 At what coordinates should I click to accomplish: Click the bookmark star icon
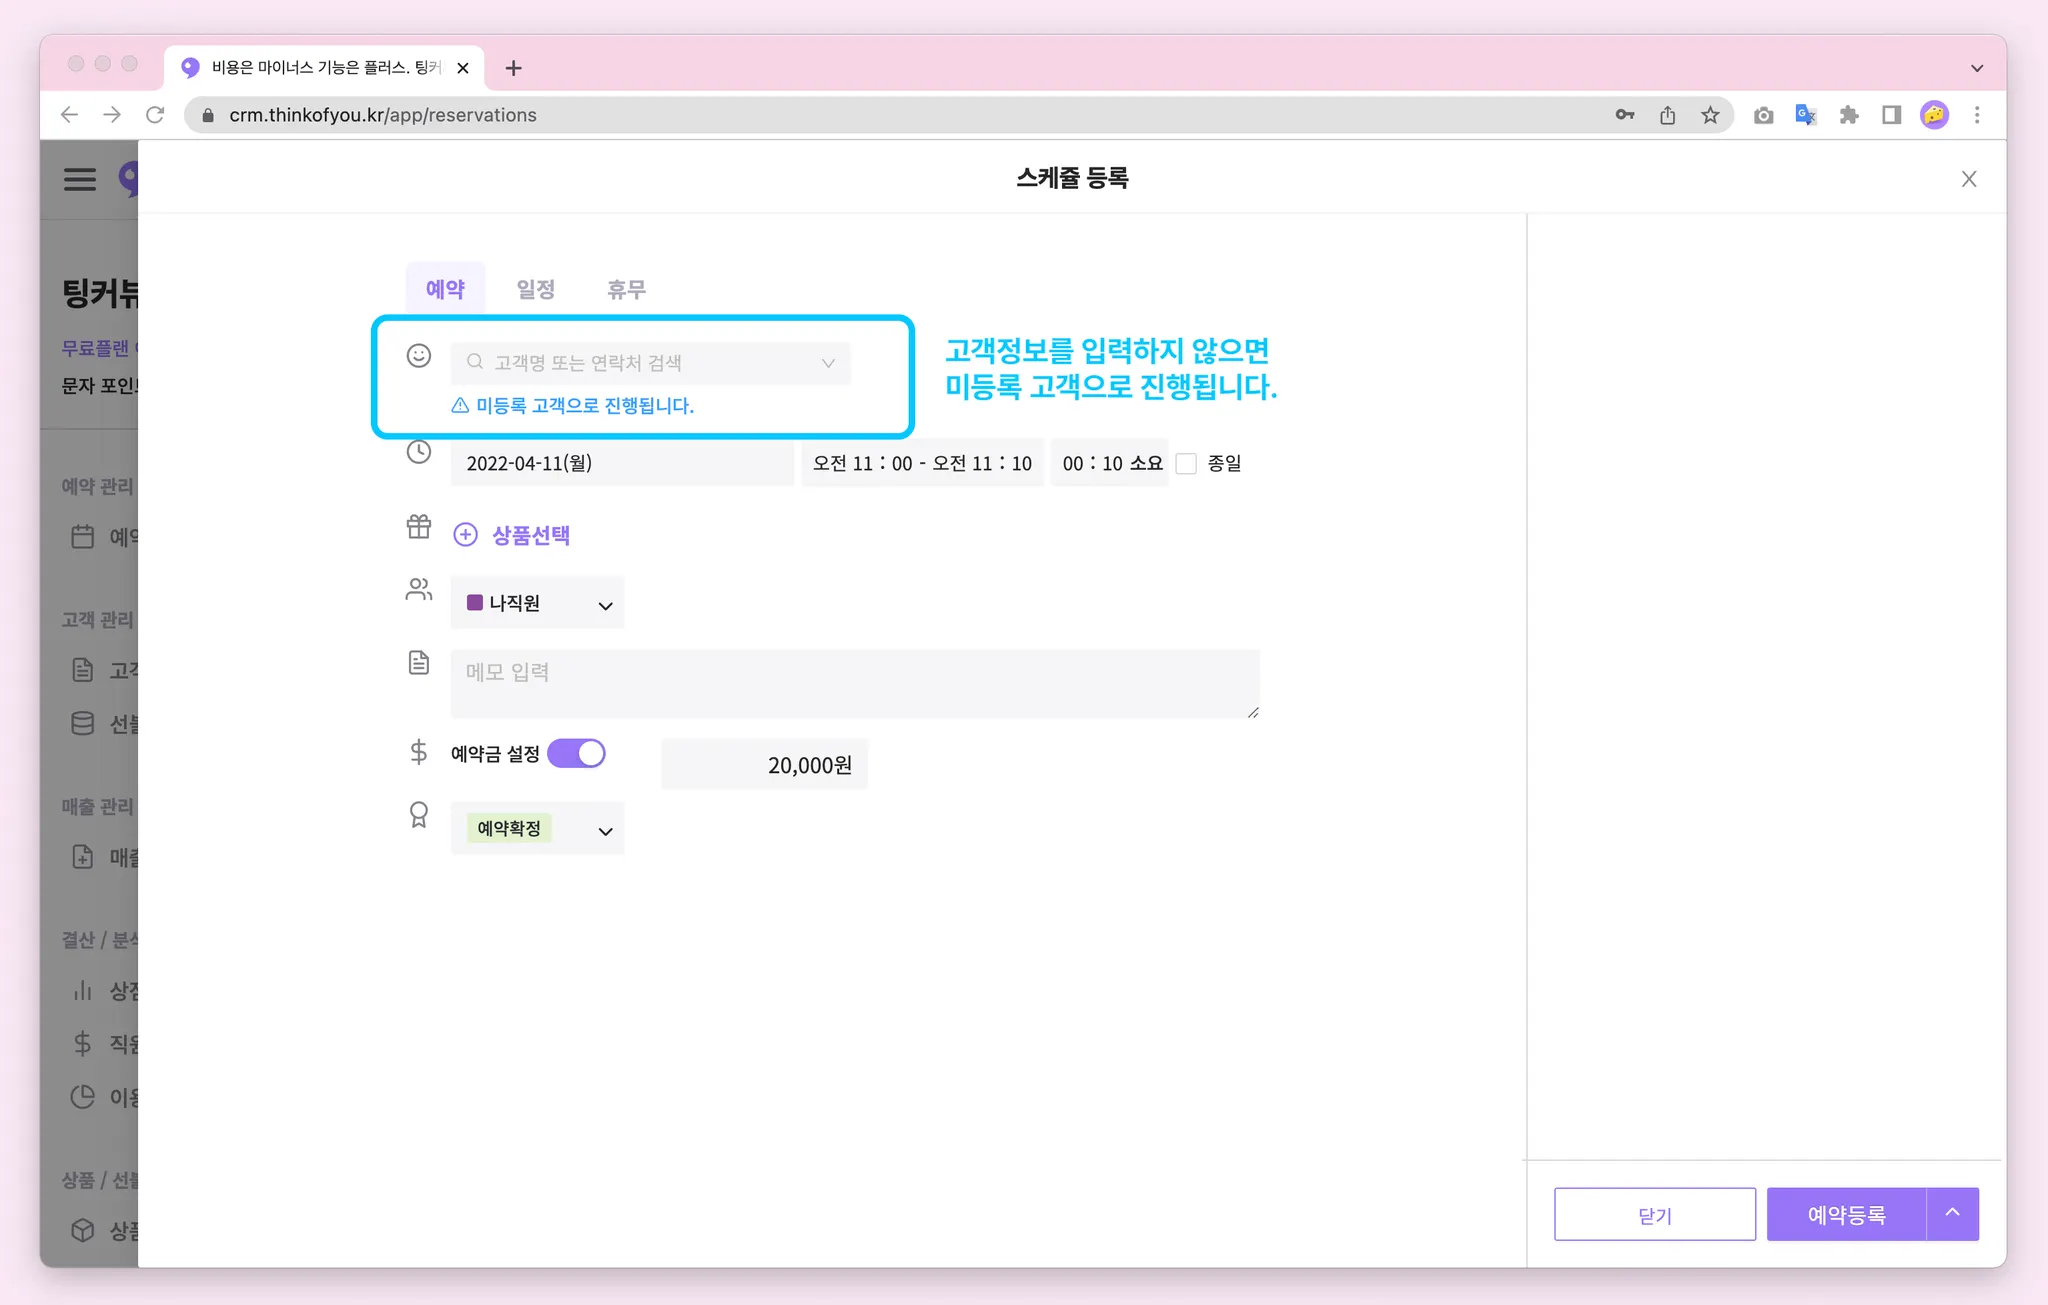pos(1710,115)
